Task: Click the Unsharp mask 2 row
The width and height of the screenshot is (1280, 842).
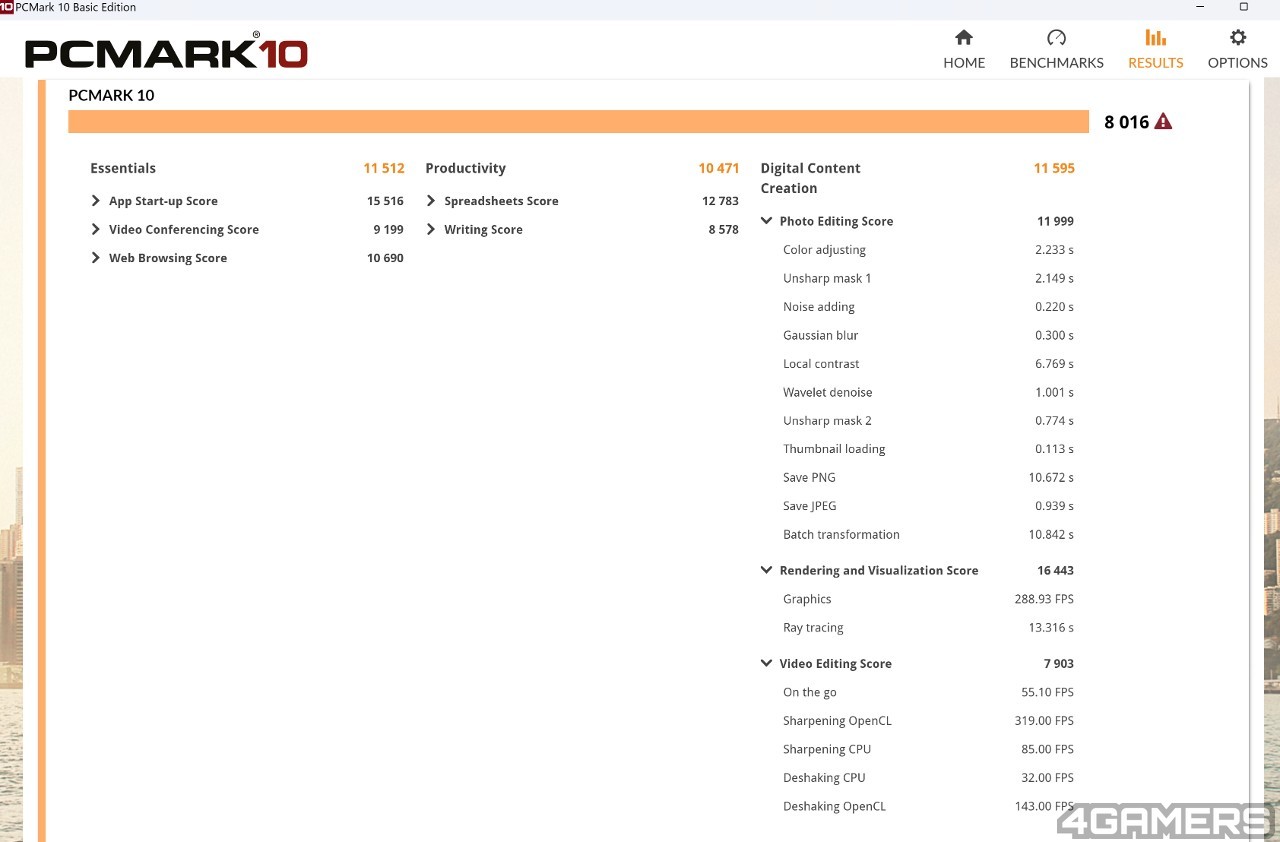Action: 928,421
